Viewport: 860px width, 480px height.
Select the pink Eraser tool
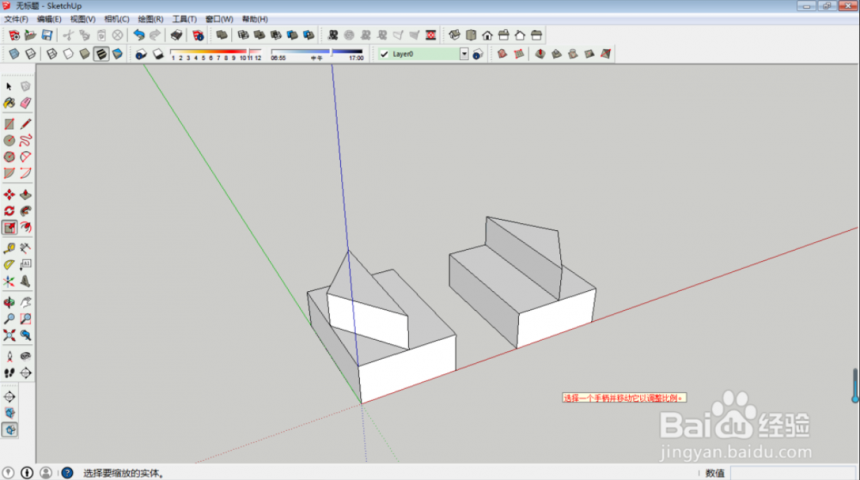tap(25, 103)
